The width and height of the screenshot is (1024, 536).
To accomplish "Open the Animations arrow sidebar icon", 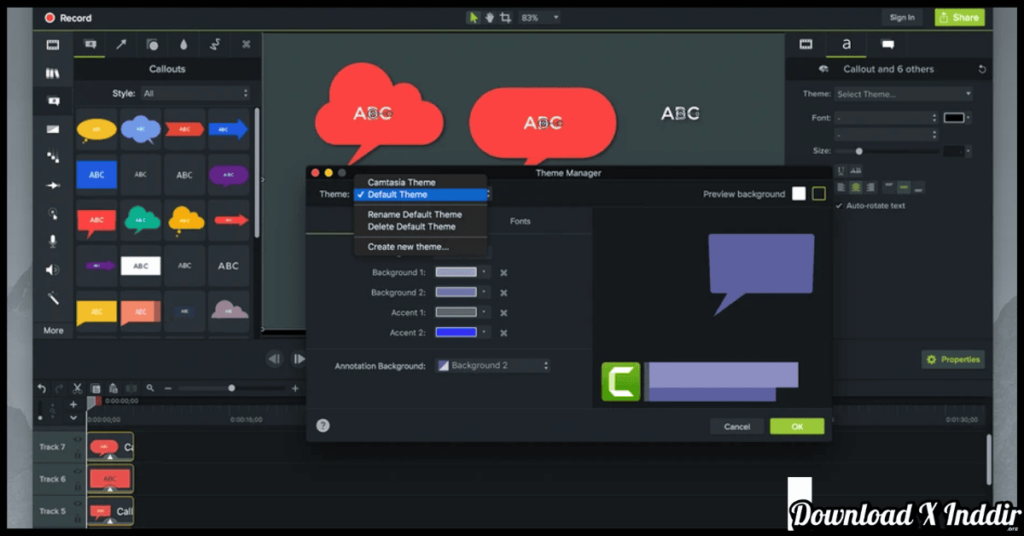I will coord(53,185).
